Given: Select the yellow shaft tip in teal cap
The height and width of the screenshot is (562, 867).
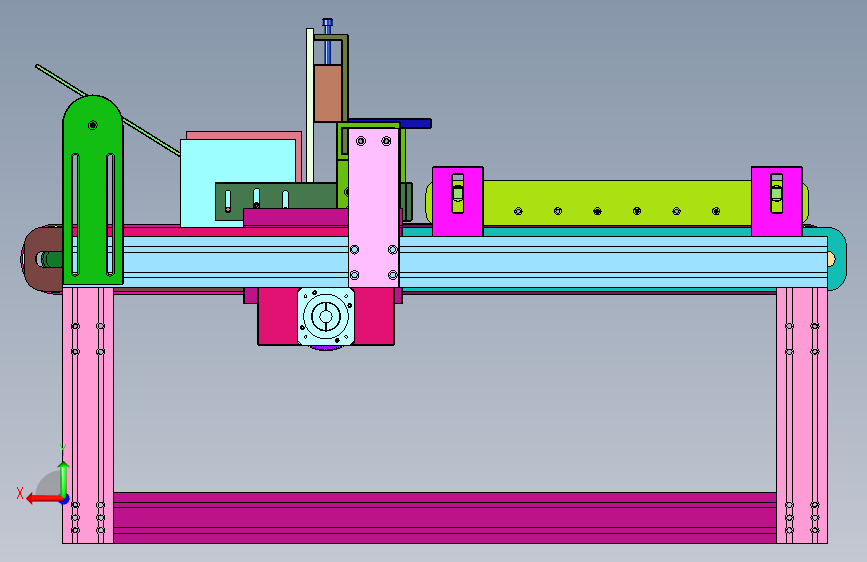Looking at the screenshot, I should coord(831,258).
